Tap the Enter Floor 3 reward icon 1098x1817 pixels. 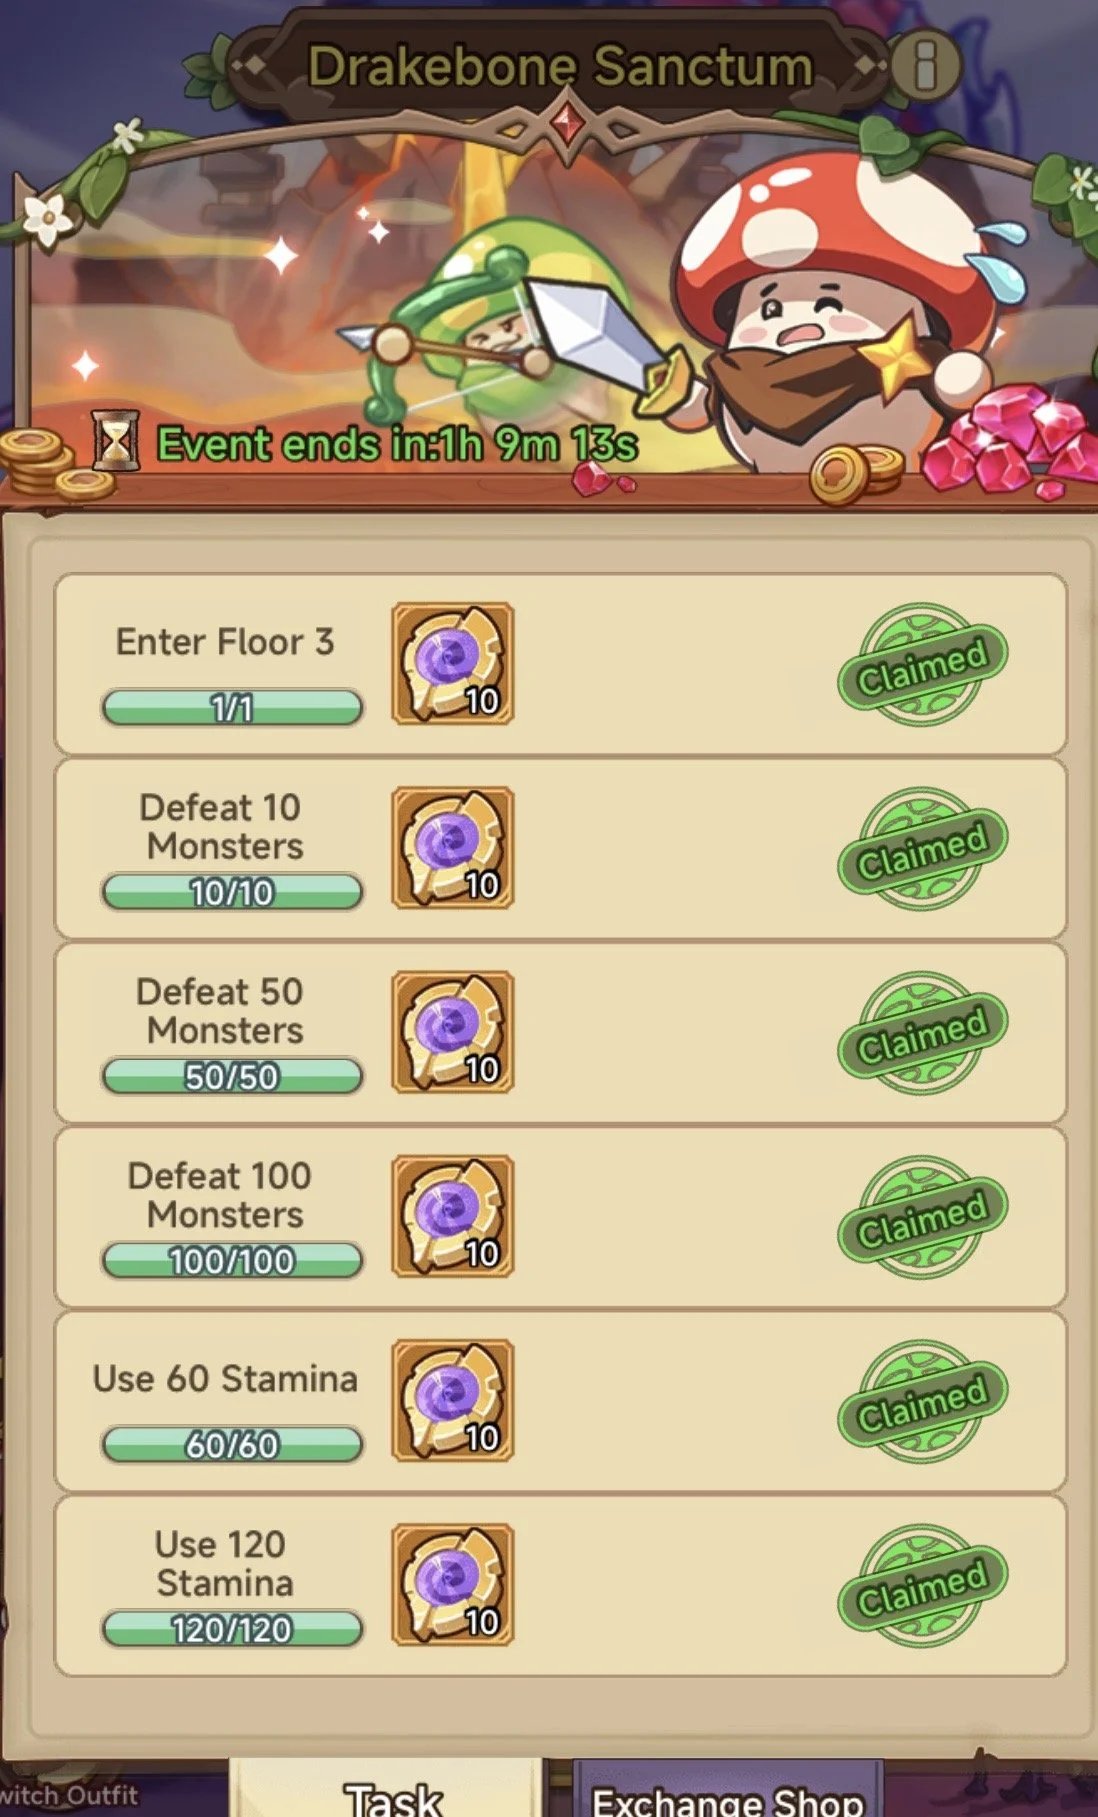(453, 663)
